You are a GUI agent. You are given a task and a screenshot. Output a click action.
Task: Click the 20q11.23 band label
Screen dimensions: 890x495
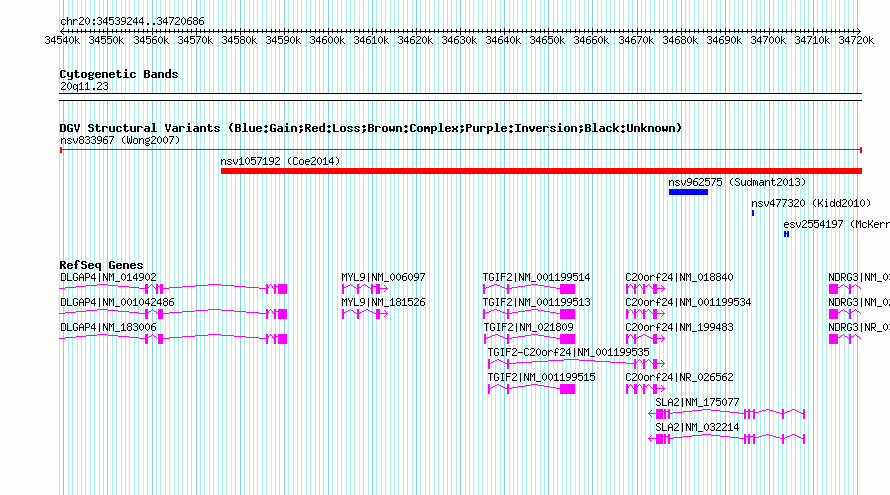[84, 86]
